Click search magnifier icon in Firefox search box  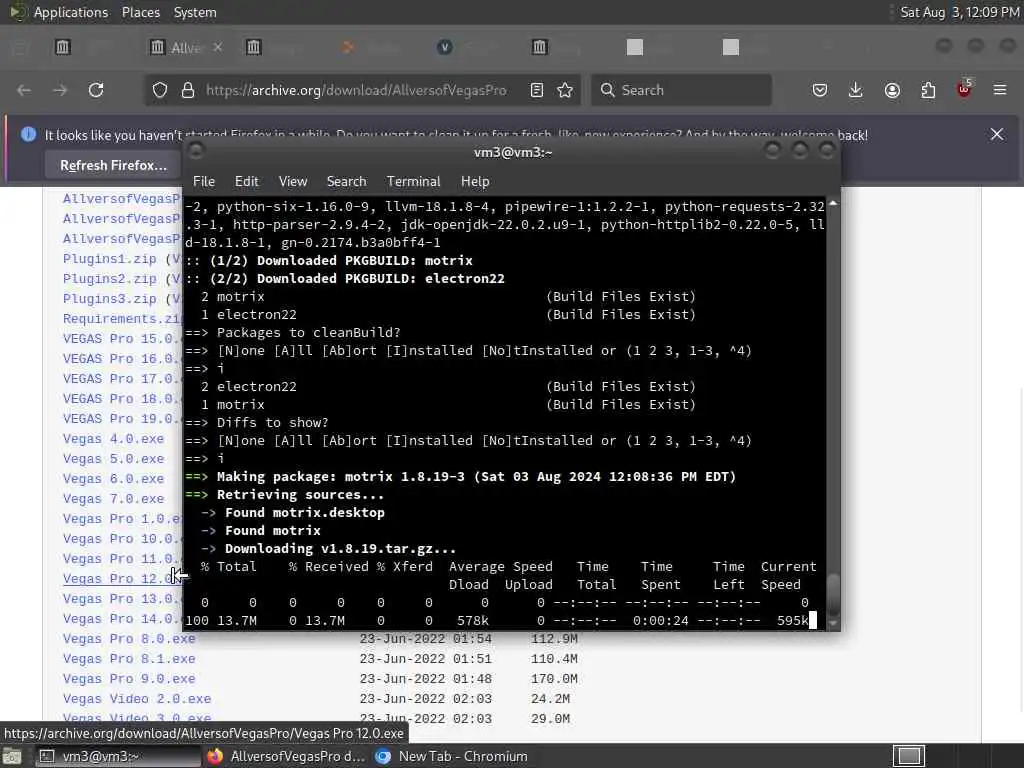(x=607, y=90)
